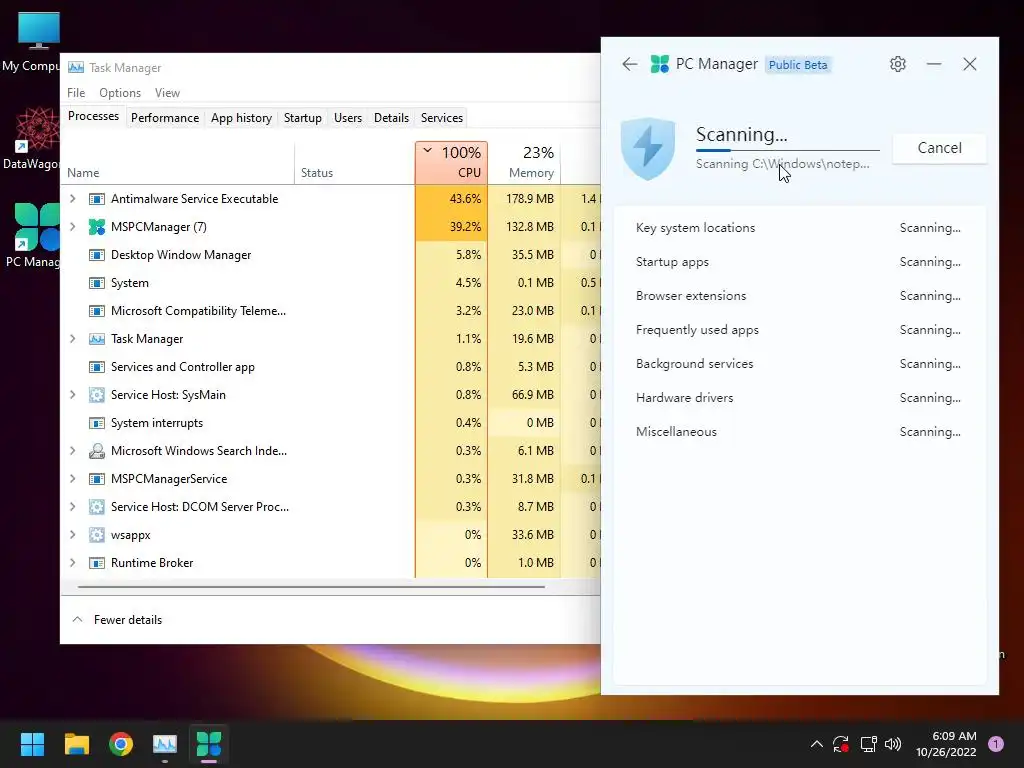Click the lightning shield scan icon
This screenshot has width=1024, height=768.
(648, 149)
